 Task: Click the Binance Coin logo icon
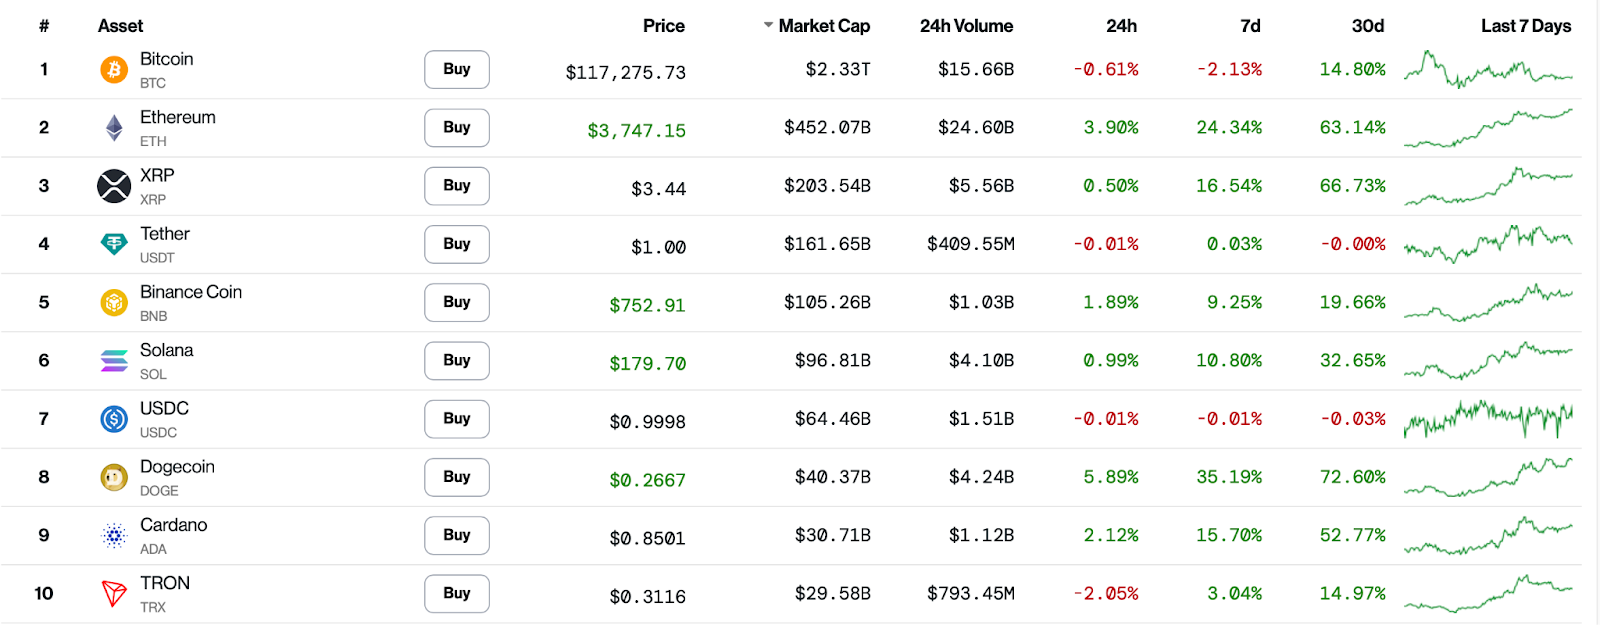[x=114, y=302]
